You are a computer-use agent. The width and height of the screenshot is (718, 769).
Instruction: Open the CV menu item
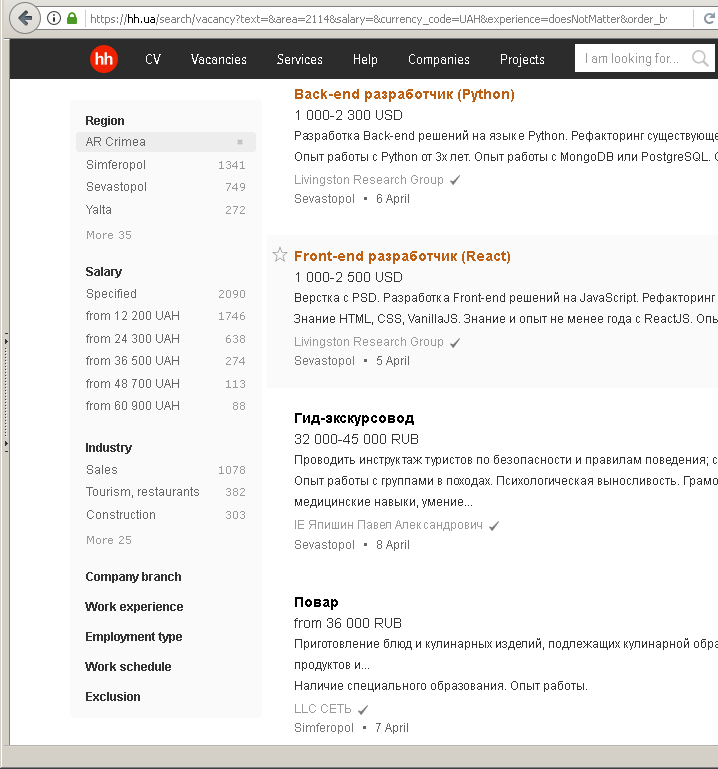(153, 59)
